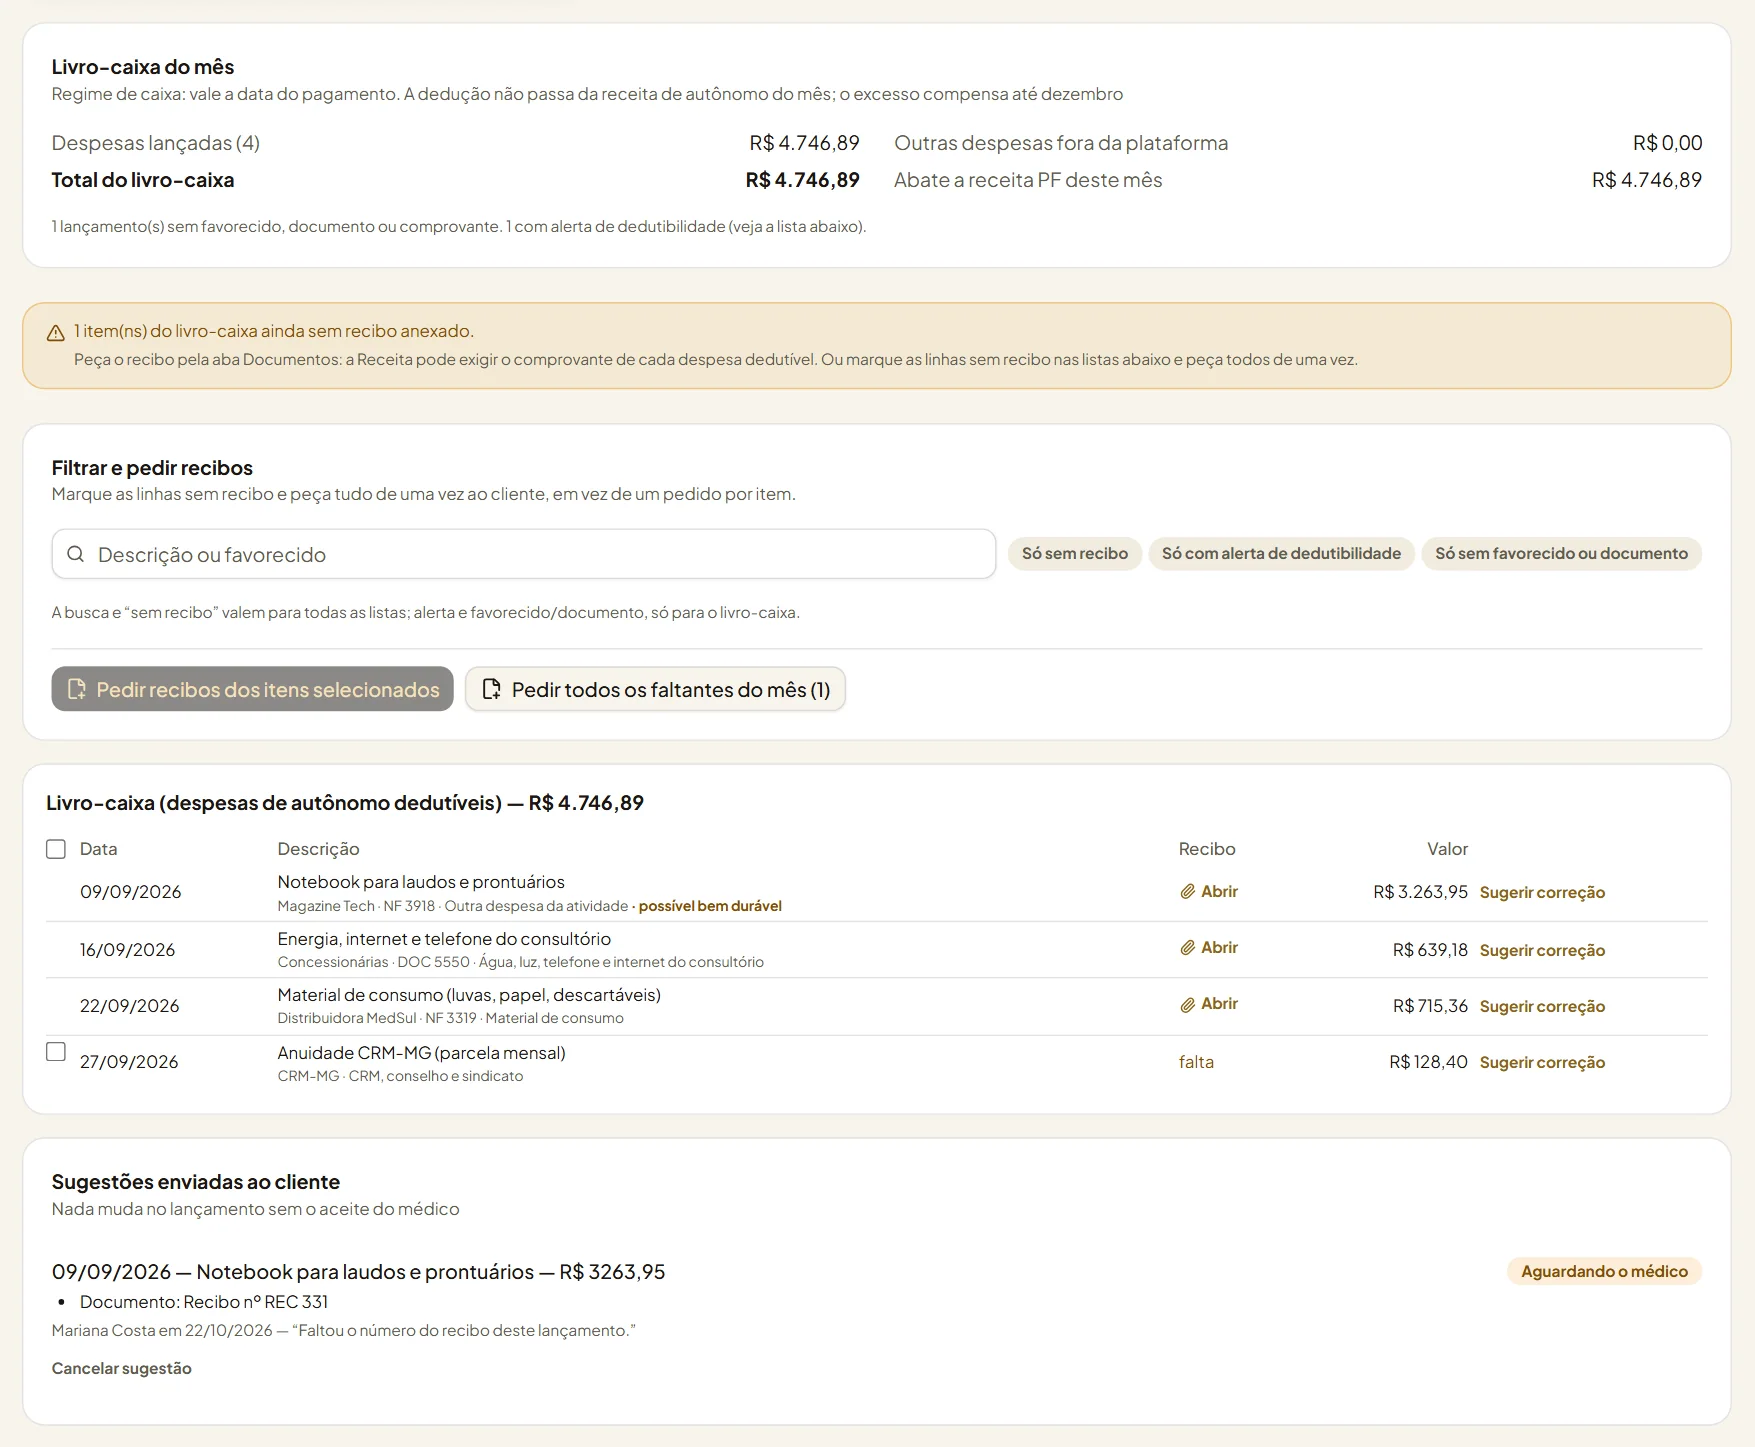This screenshot has width=1755, height=1447.
Task: Click paperclip icon for Material de consumo
Action: [x=1187, y=1004]
